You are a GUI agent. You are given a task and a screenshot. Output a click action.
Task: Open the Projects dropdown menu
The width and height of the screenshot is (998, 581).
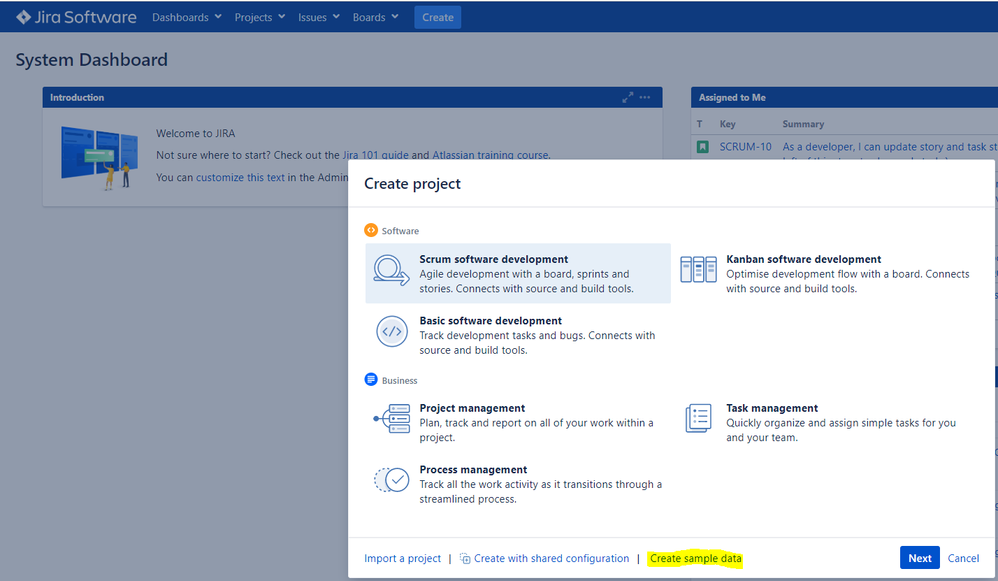[x=260, y=17]
